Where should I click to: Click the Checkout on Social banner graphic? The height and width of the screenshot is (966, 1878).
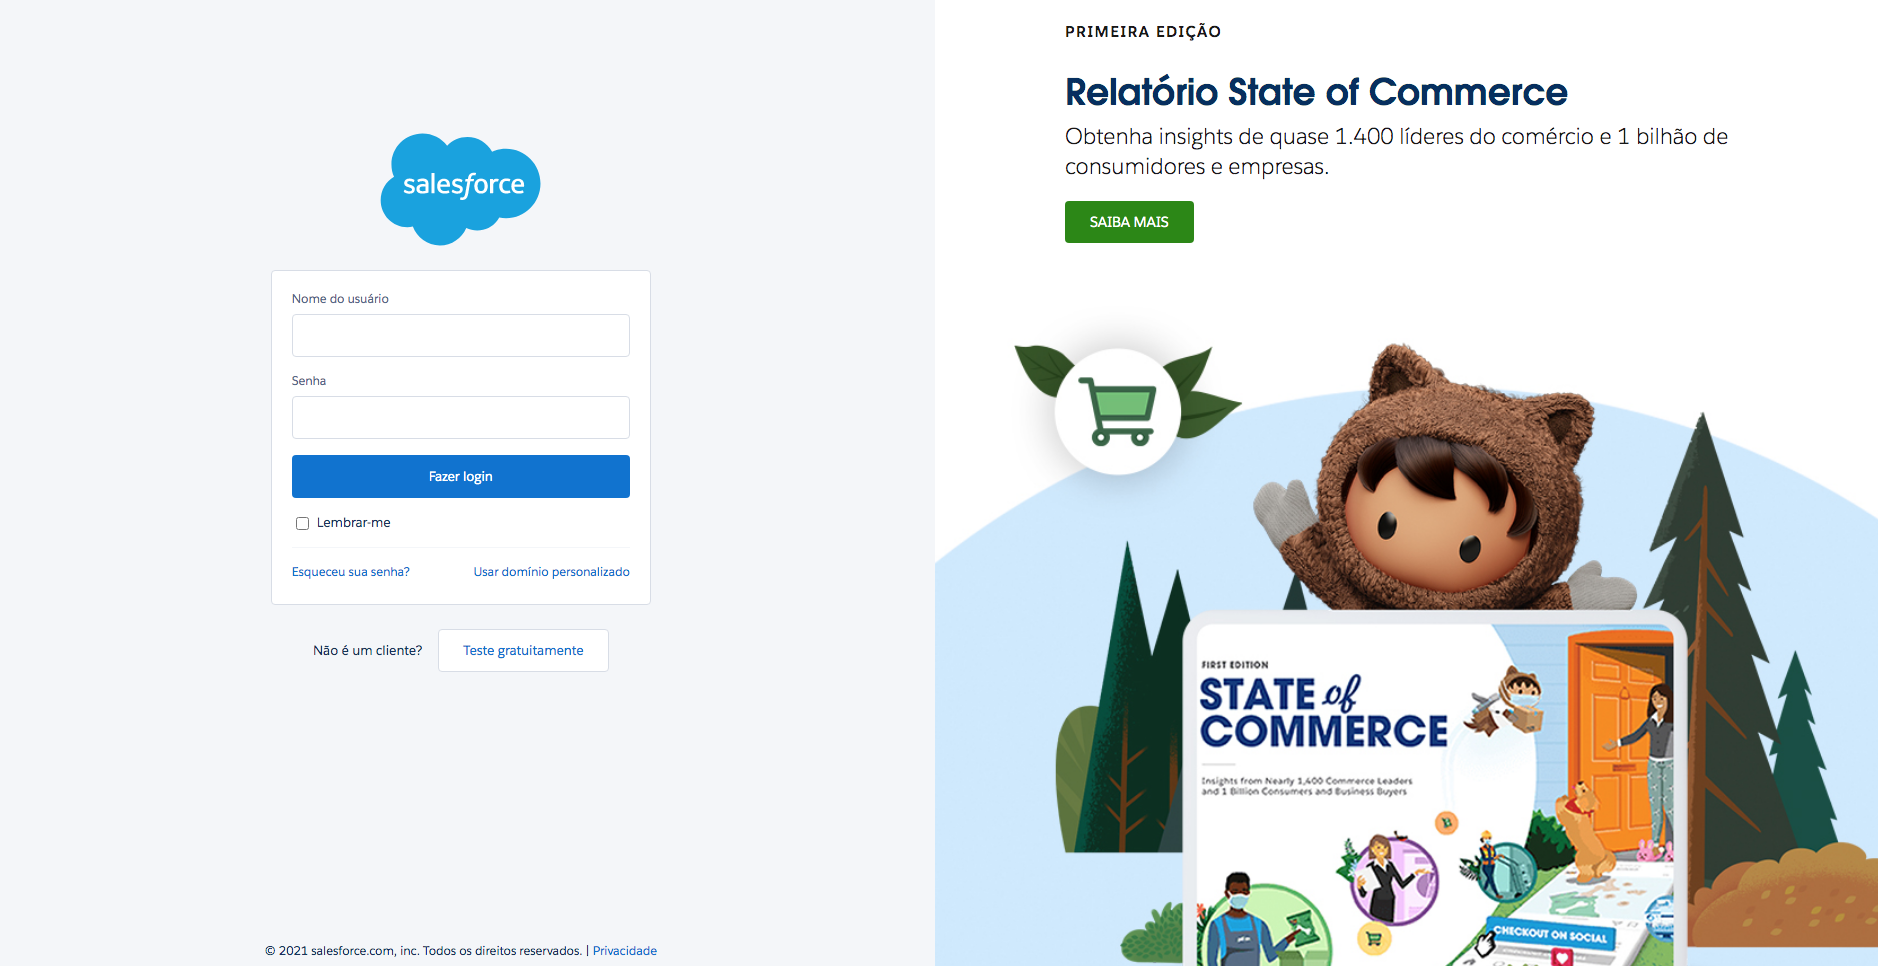pos(1551,935)
